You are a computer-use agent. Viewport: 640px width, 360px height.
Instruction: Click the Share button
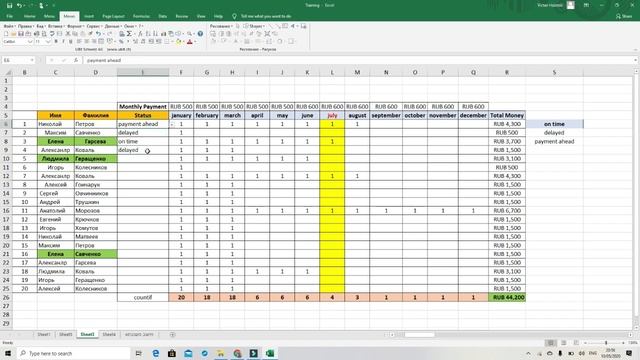(x=624, y=16)
